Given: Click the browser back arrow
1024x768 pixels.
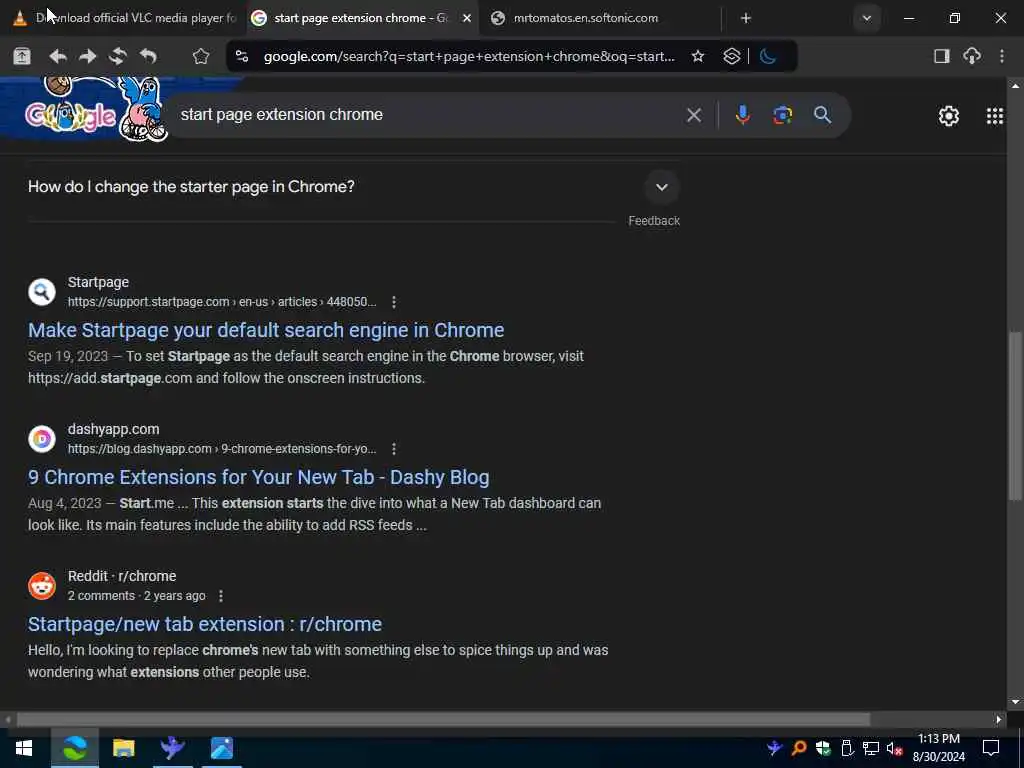Looking at the screenshot, I should (57, 56).
